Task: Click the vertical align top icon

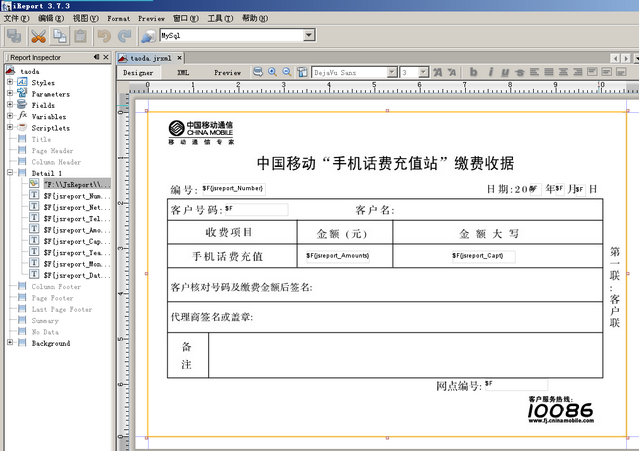Action: point(592,72)
